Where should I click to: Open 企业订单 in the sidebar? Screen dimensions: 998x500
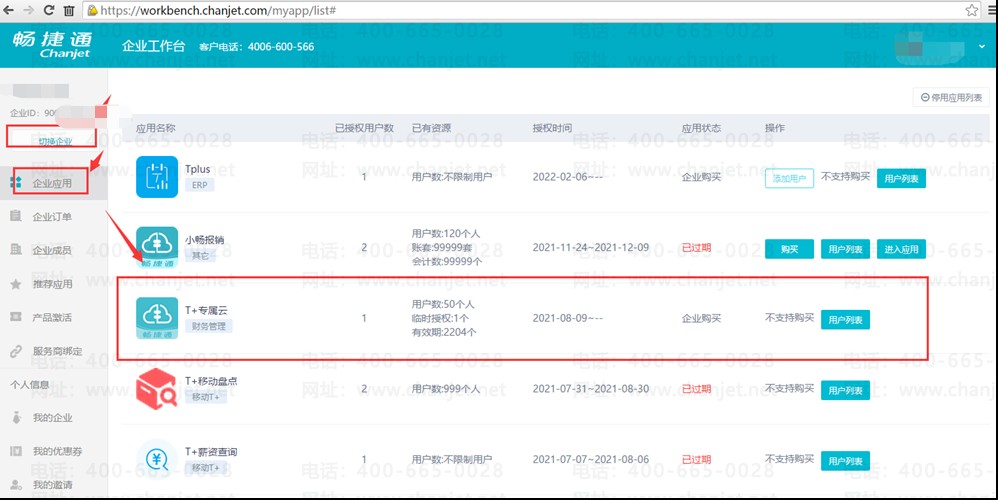[x=52, y=217]
